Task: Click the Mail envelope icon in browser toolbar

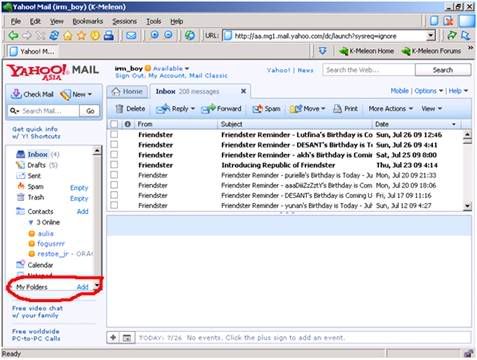Action: click(x=131, y=35)
